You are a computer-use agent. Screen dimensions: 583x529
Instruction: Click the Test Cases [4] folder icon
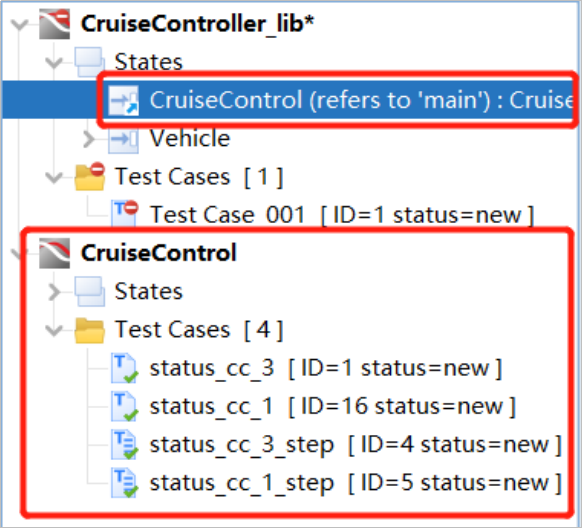click(x=90, y=330)
